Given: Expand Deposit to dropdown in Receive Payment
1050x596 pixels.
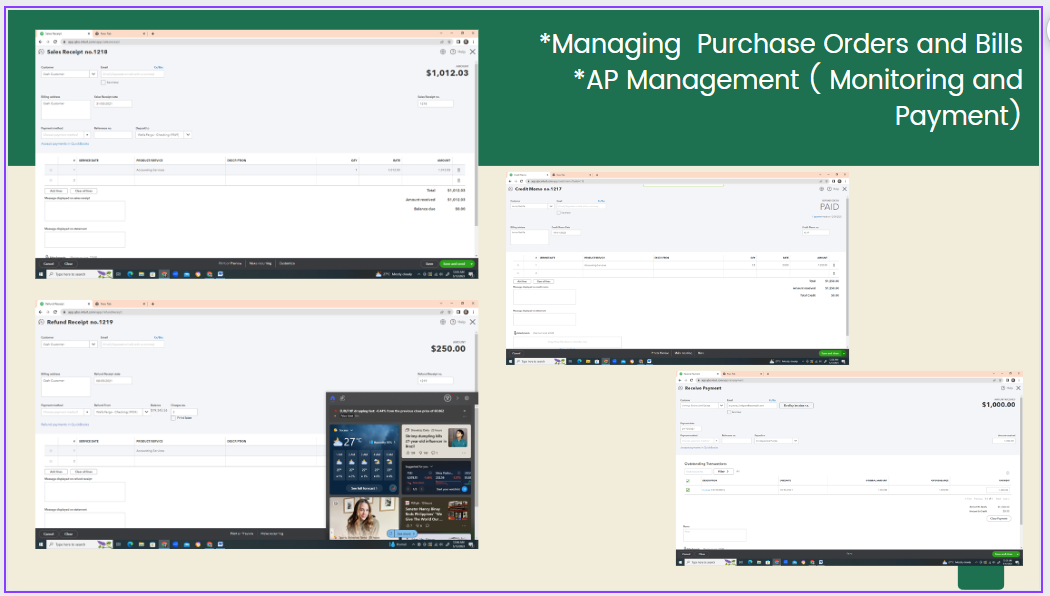Looking at the screenshot, I should coord(796,441).
